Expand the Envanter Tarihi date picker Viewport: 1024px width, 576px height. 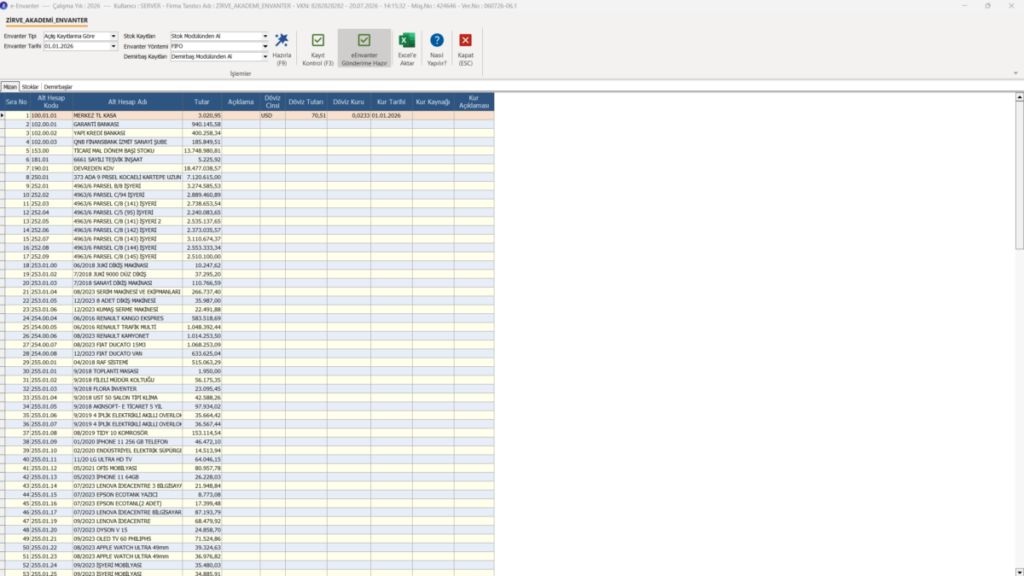113,46
